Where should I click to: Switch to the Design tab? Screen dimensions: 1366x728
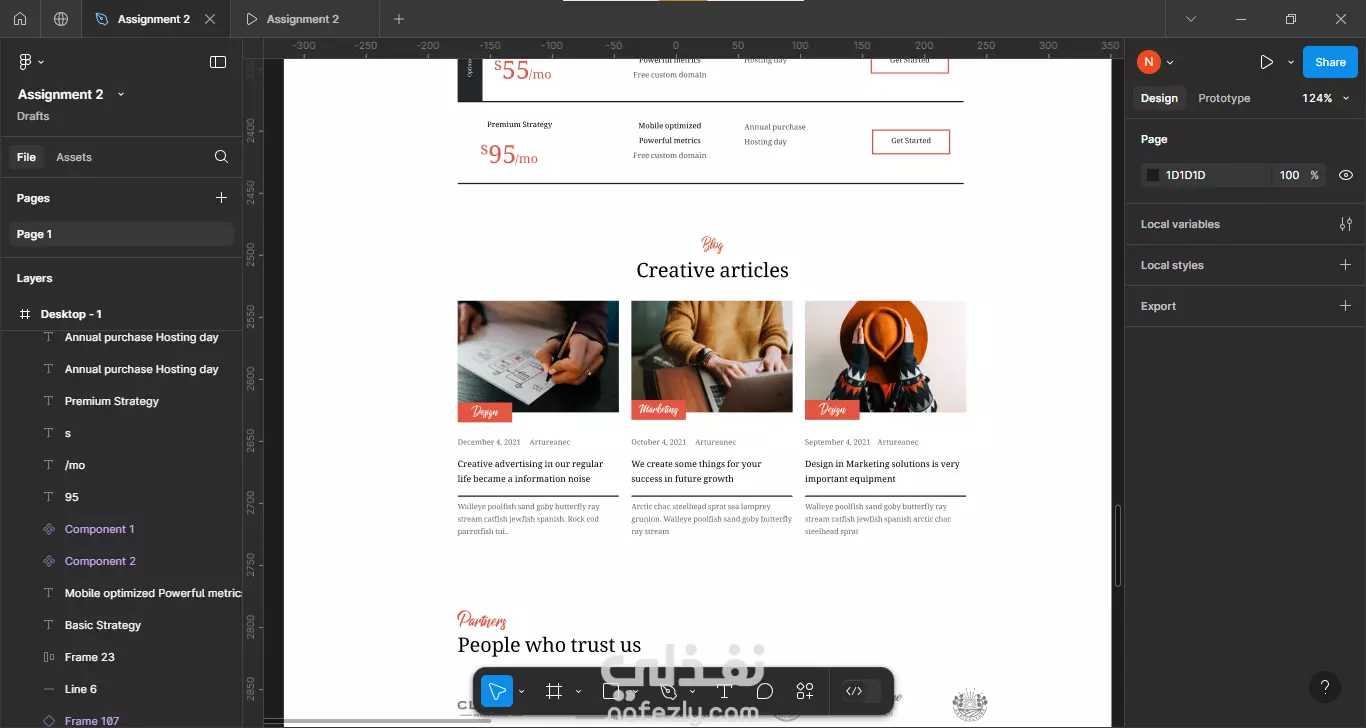pyautogui.click(x=1159, y=98)
